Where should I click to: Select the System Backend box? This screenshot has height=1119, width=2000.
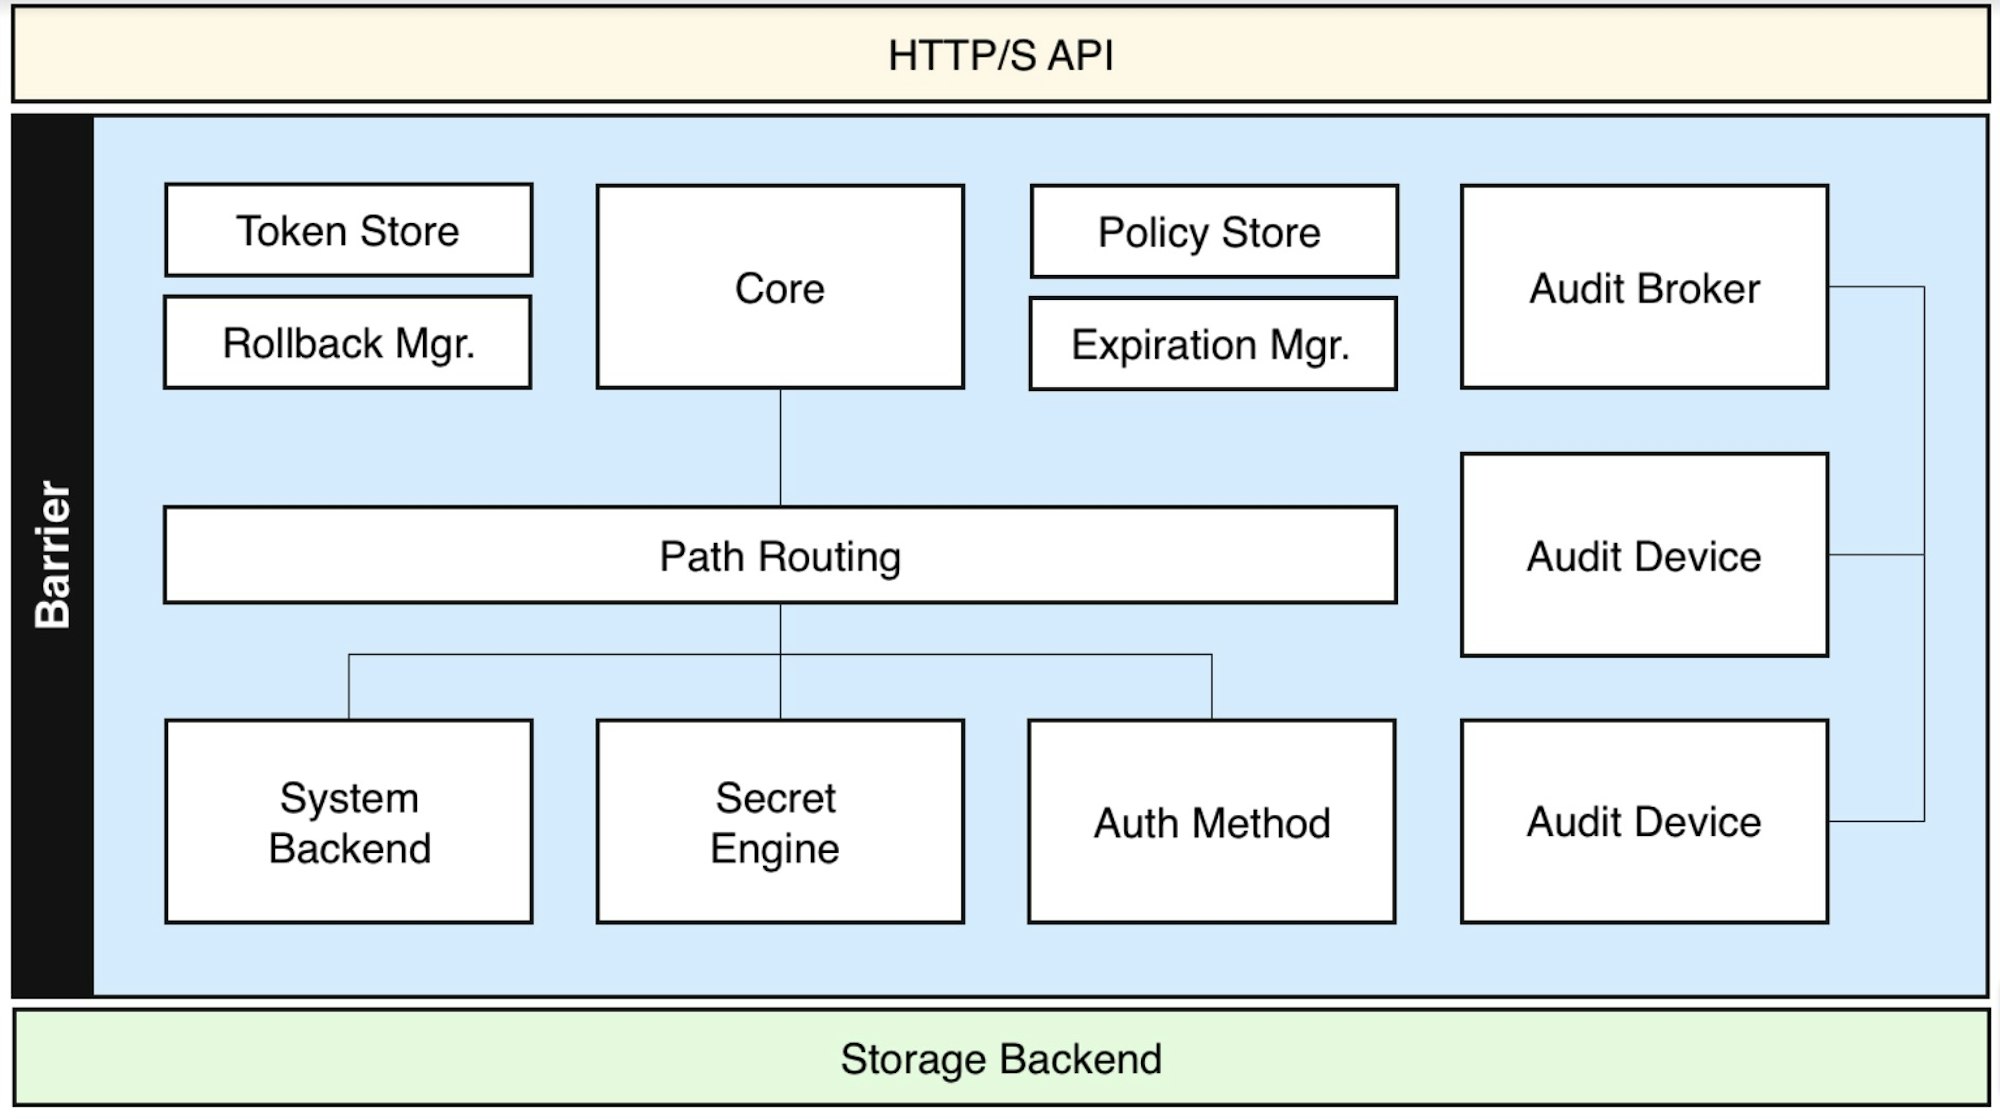click(348, 823)
